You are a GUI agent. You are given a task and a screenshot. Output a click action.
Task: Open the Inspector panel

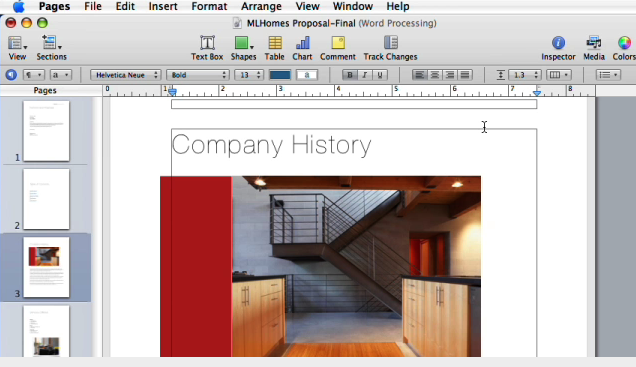[558, 48]
